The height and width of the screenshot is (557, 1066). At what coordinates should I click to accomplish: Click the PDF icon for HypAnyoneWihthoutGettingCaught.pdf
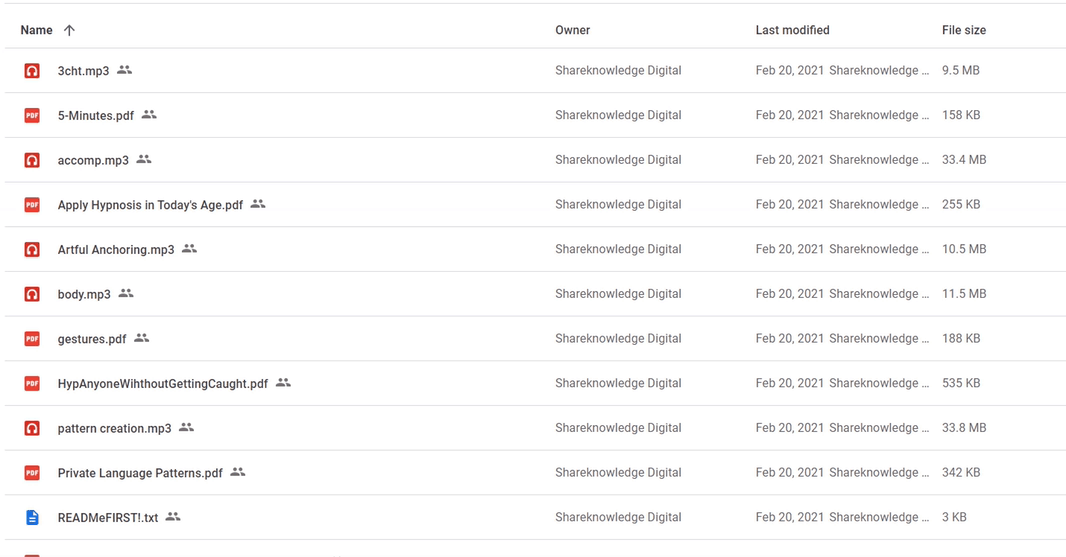[32, 384]
